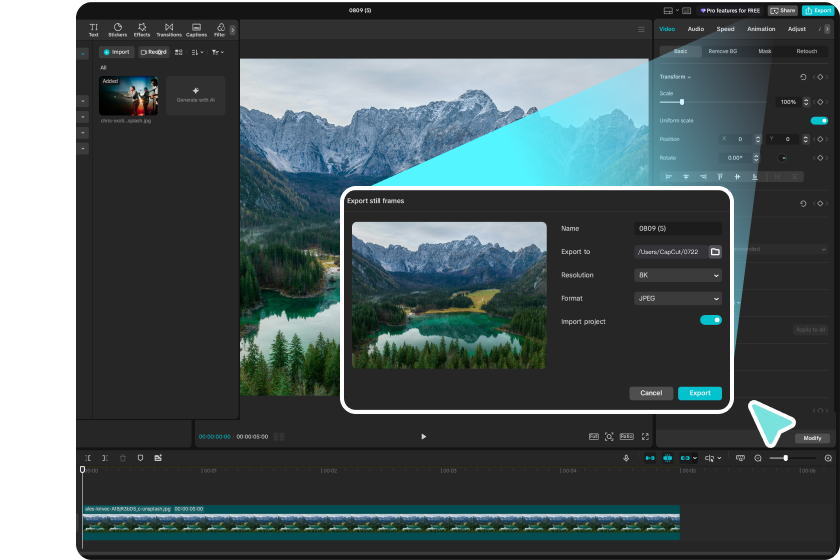The image size is (840, 560).
Task: Open the Format dropdown showing JPEG
Action: click(678, 298)
